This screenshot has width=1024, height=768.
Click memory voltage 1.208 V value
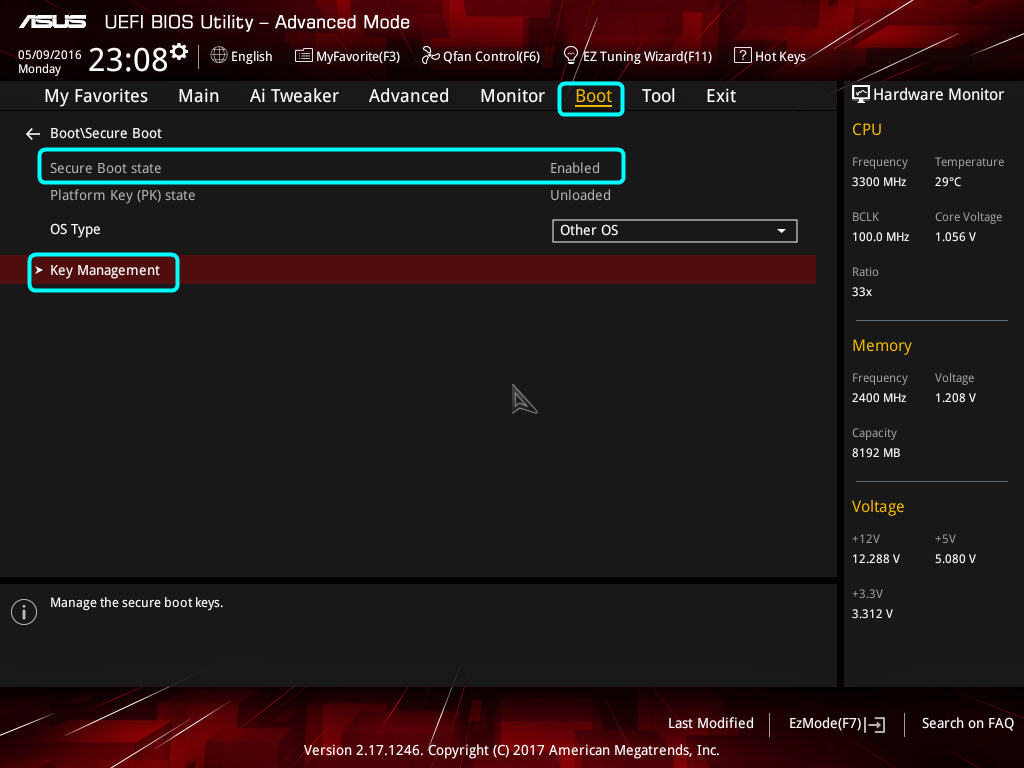(955, 397)
